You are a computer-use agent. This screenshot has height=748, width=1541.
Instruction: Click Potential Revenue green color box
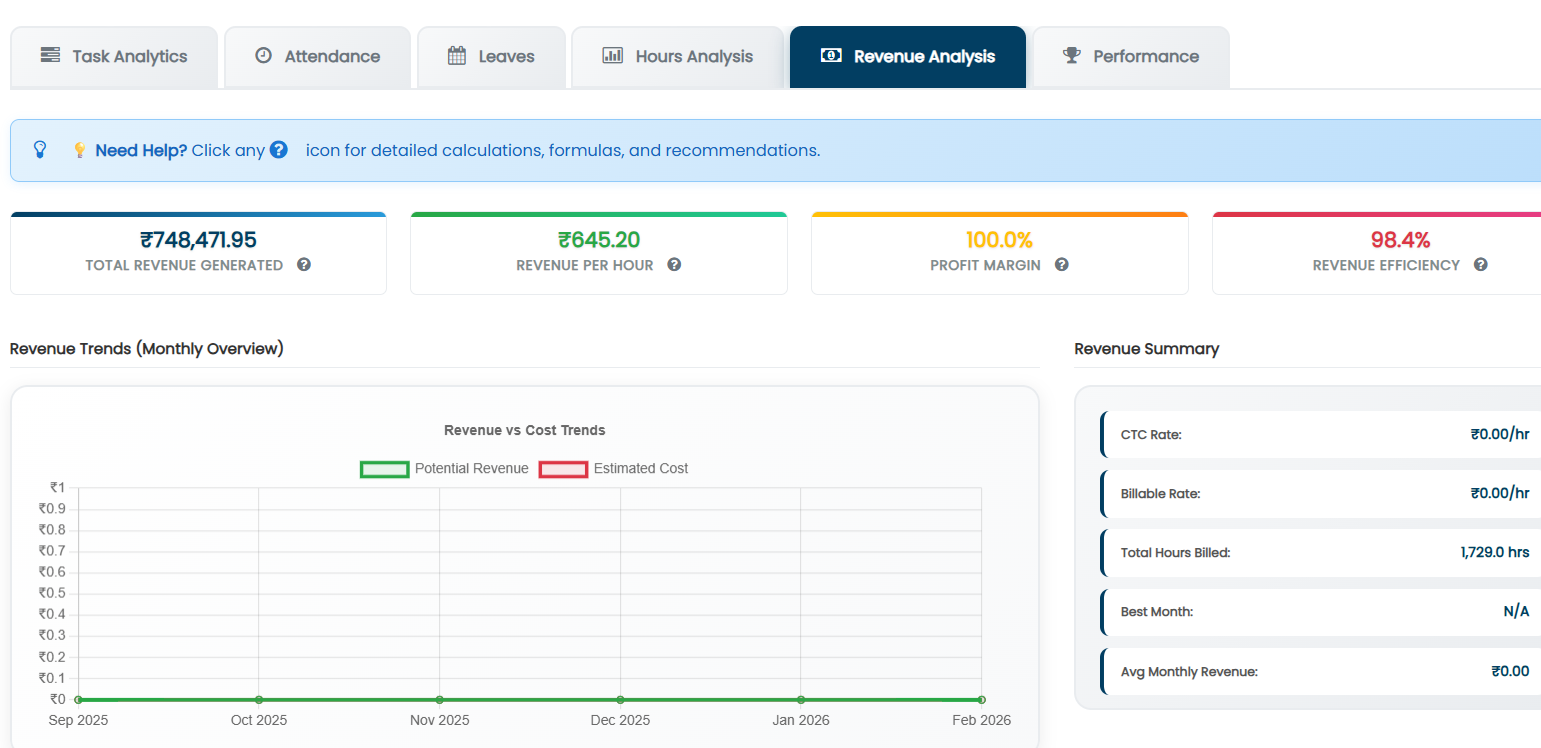click(385, 469)
